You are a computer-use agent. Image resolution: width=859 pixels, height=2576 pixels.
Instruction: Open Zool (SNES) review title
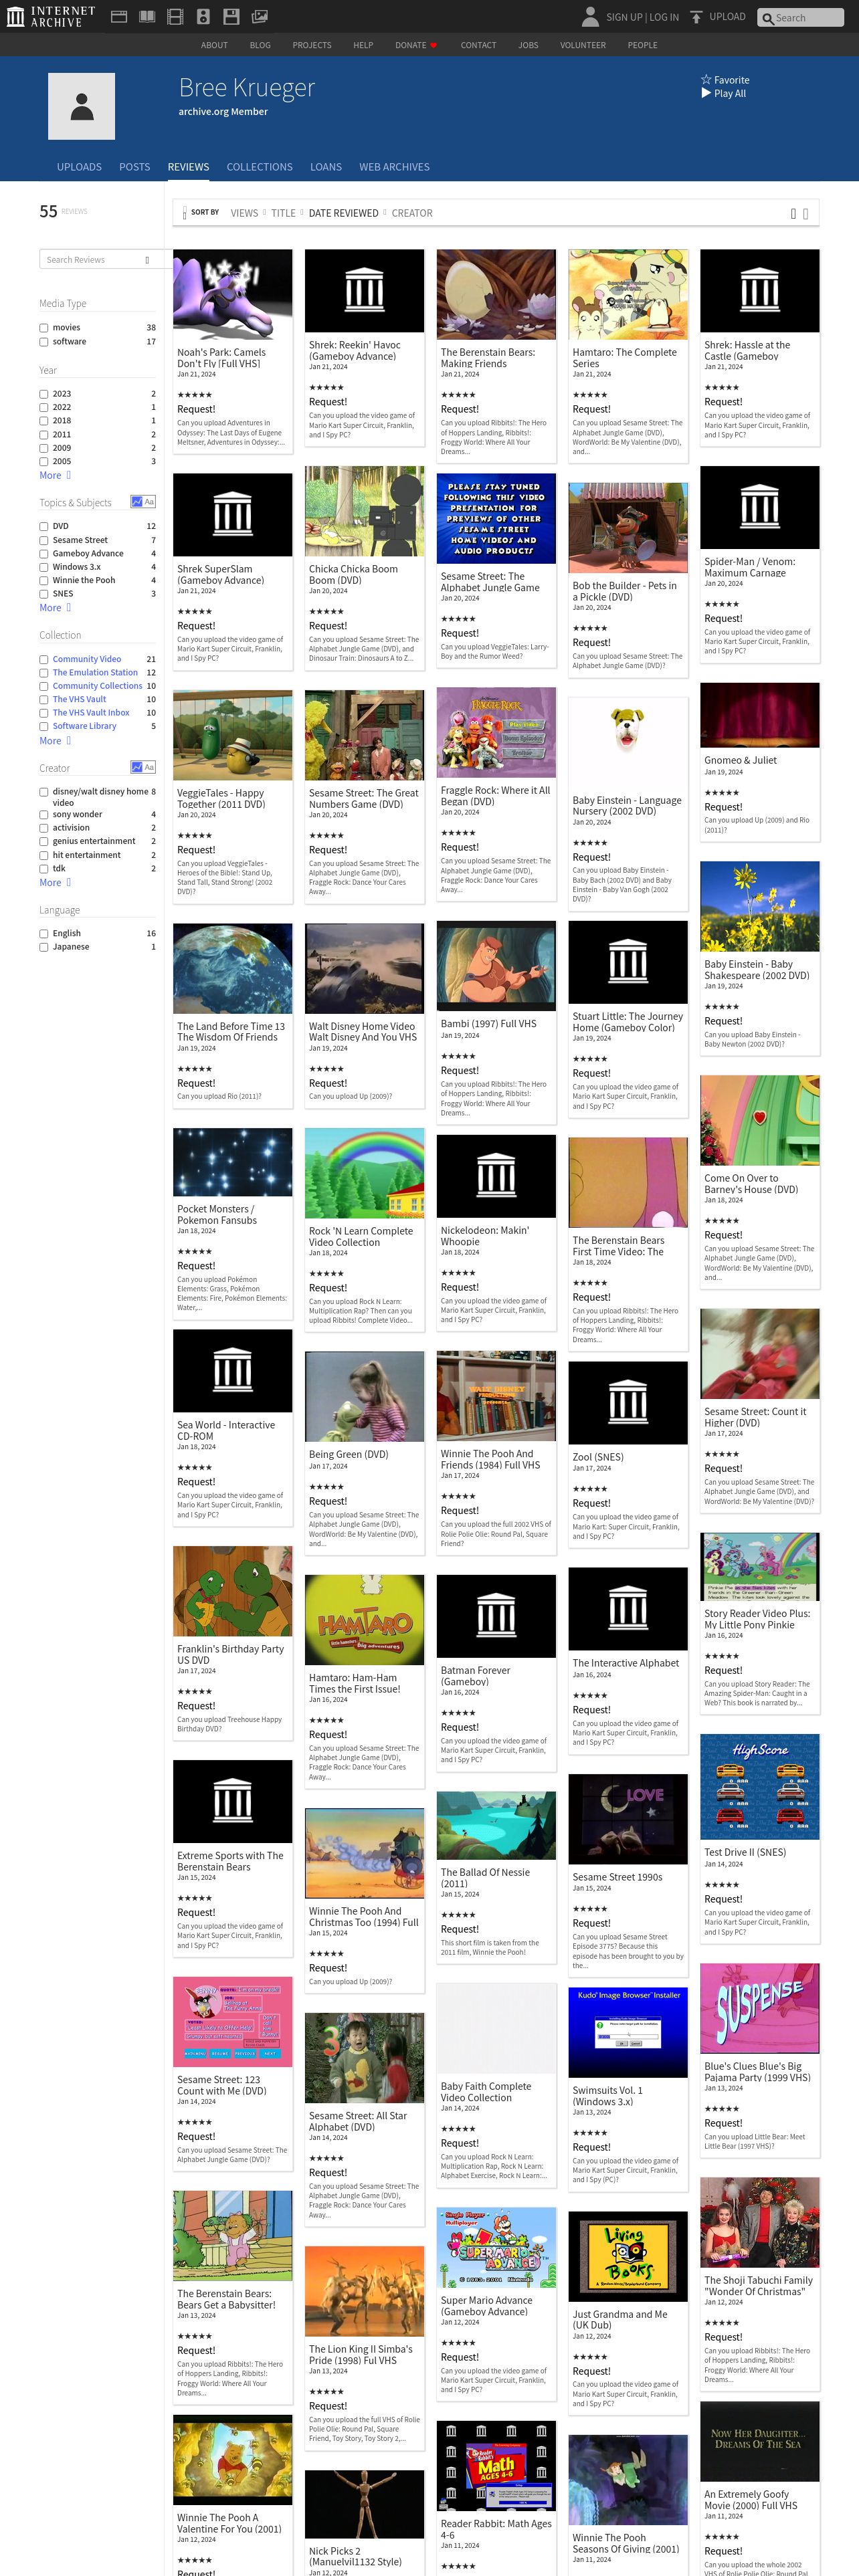coord(597,1457)
